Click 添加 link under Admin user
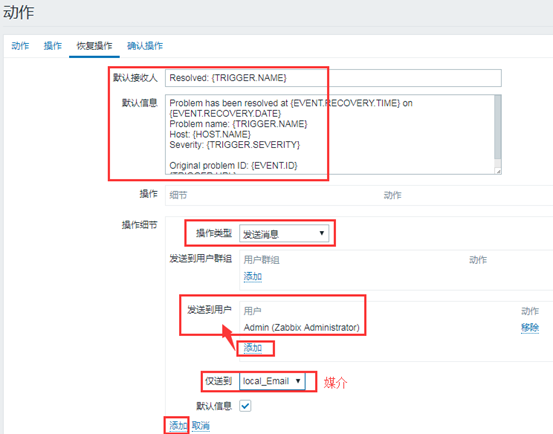This screenshot has height=434, width=553. (253, 348)
